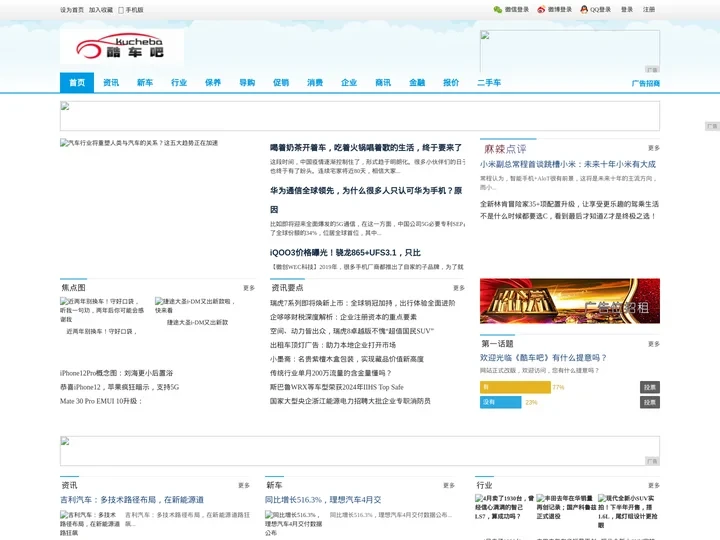Open 斯巴鲁WRX等车型荣获 article
The height and width of the screenshot is (540, 720).
337,387
